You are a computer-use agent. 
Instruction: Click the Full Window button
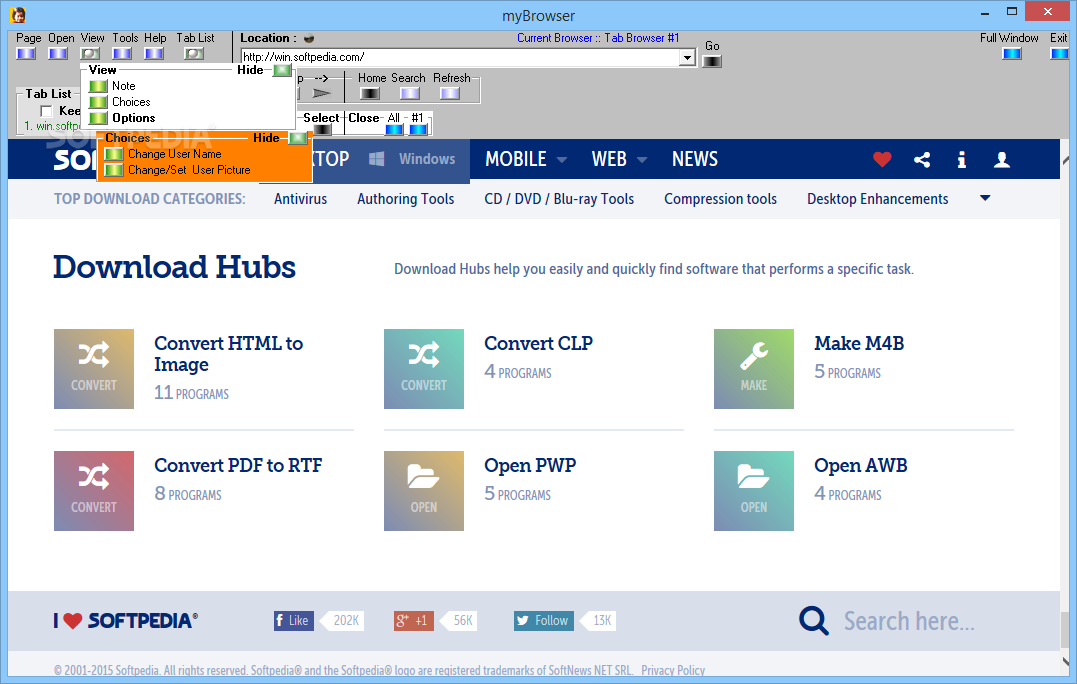pyautogui.click(x=1012, y=54)
